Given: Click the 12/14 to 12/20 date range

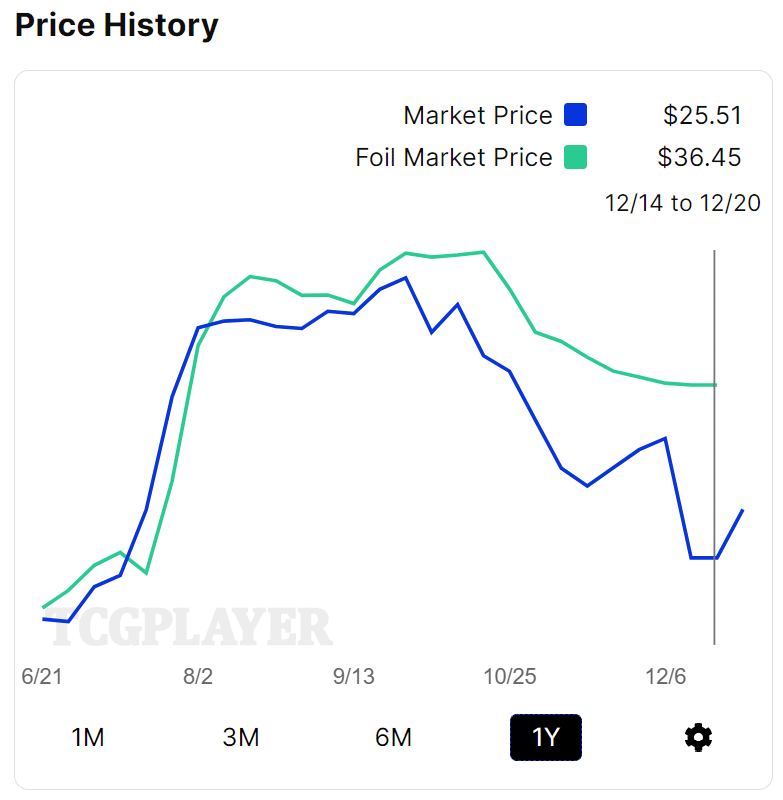Looking at the screenshot, I should pos(683,204).
